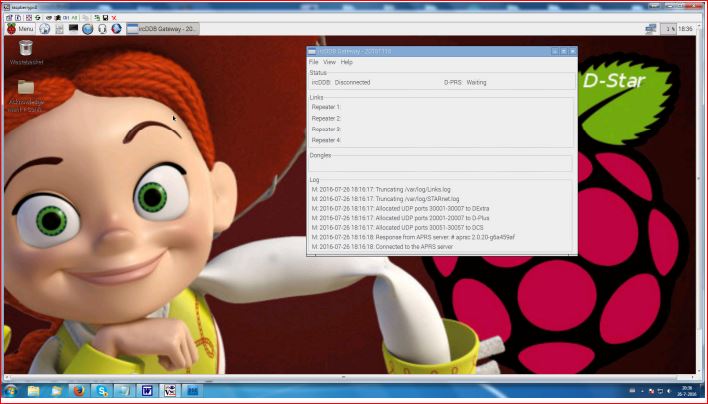Click the network icon in Pi panel

tap(650, 28)
